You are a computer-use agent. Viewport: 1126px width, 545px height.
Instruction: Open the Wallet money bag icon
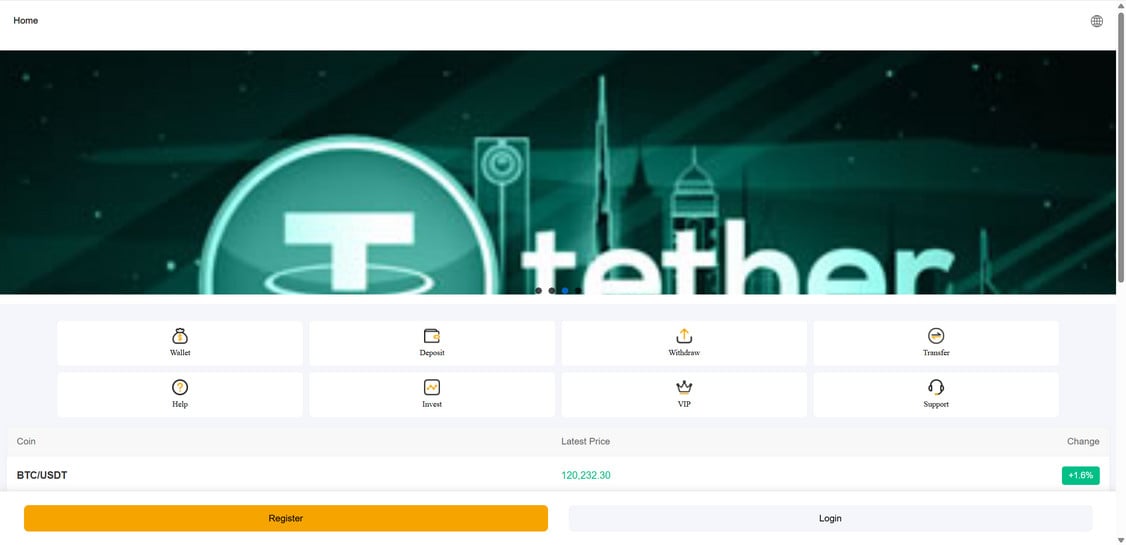click(180, 336)
